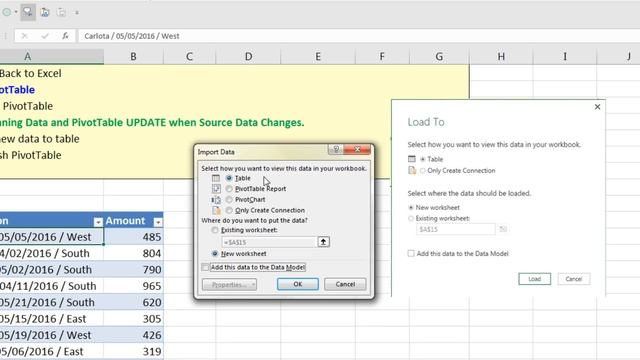Screen dimensions: 640x360
Task: Click the customize Quick Access toolbar arrow
Action: [x=77, y=13]
